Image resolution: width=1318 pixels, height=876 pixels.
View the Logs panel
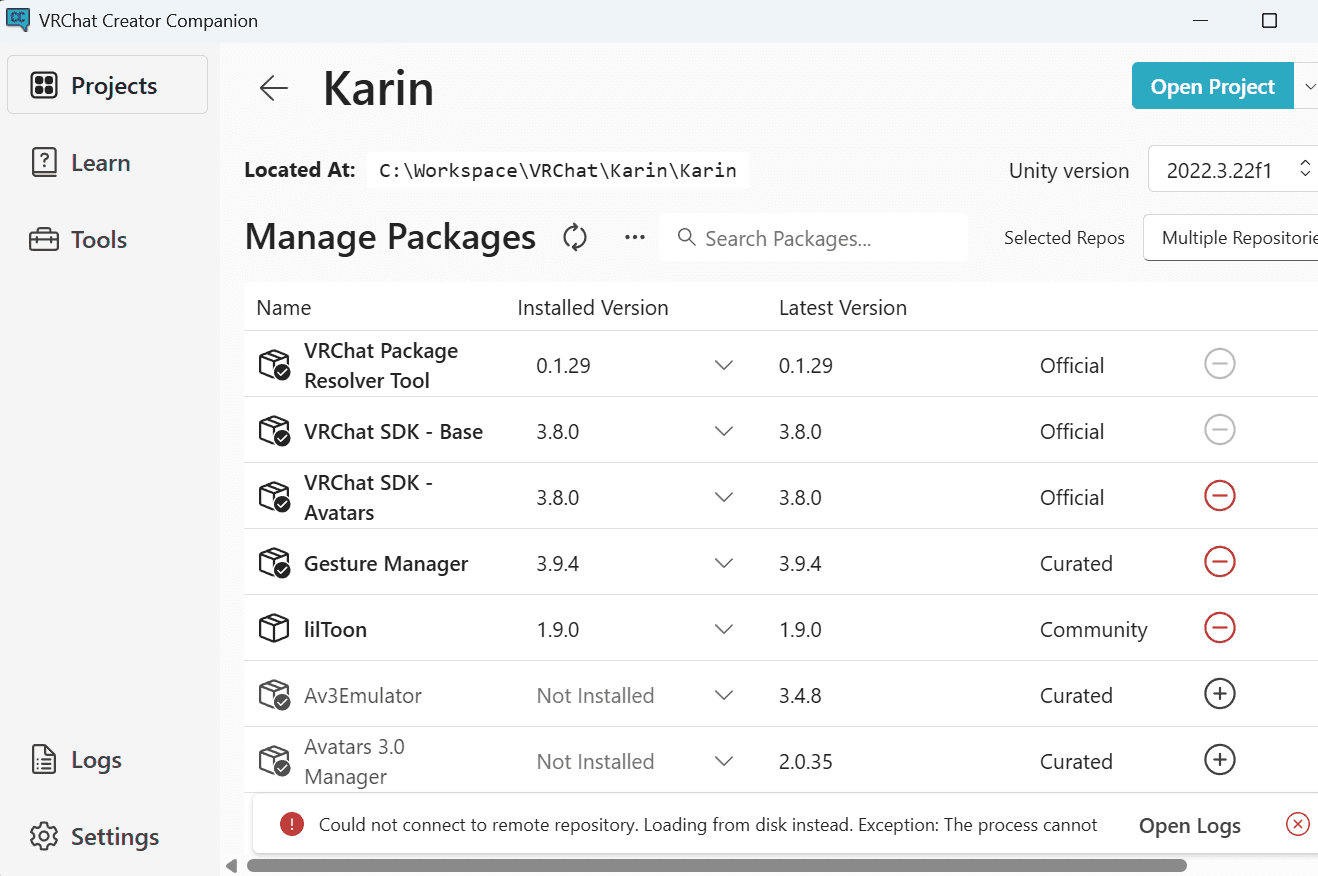(x=95, y=759)
